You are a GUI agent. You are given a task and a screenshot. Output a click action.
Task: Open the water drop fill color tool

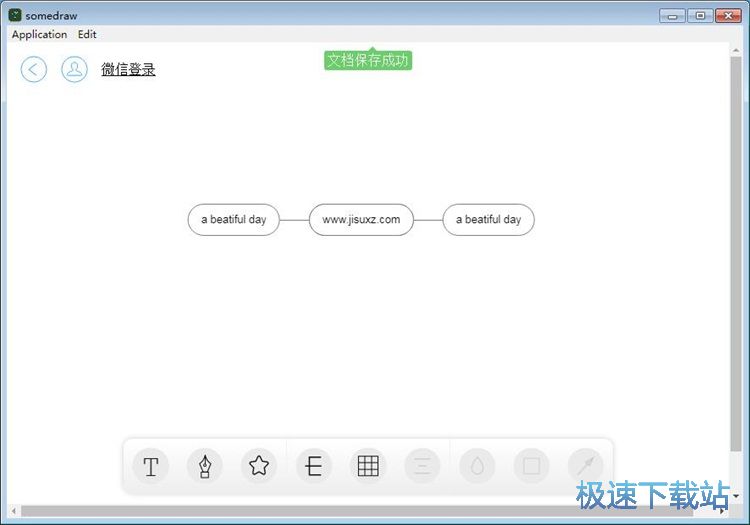coord(477,466)
